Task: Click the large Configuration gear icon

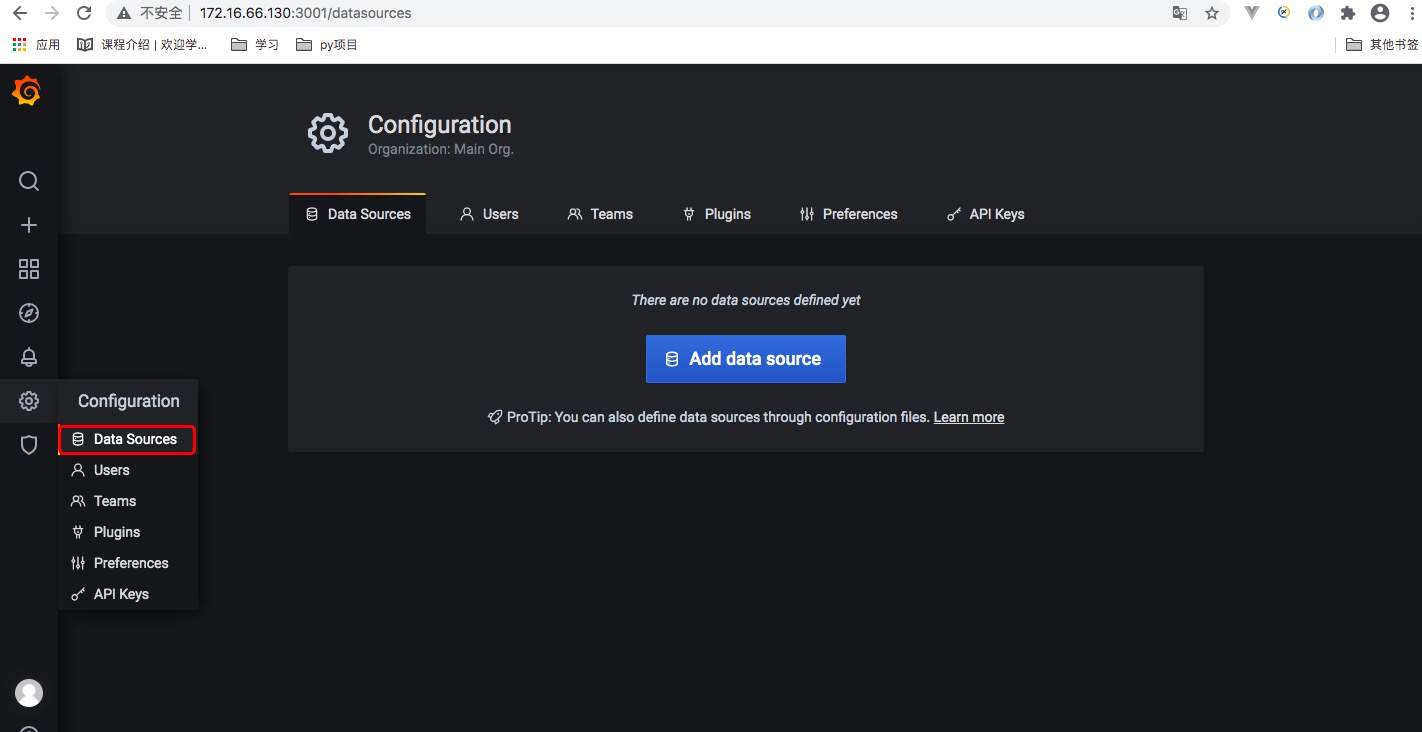Action: coord(328,133)
